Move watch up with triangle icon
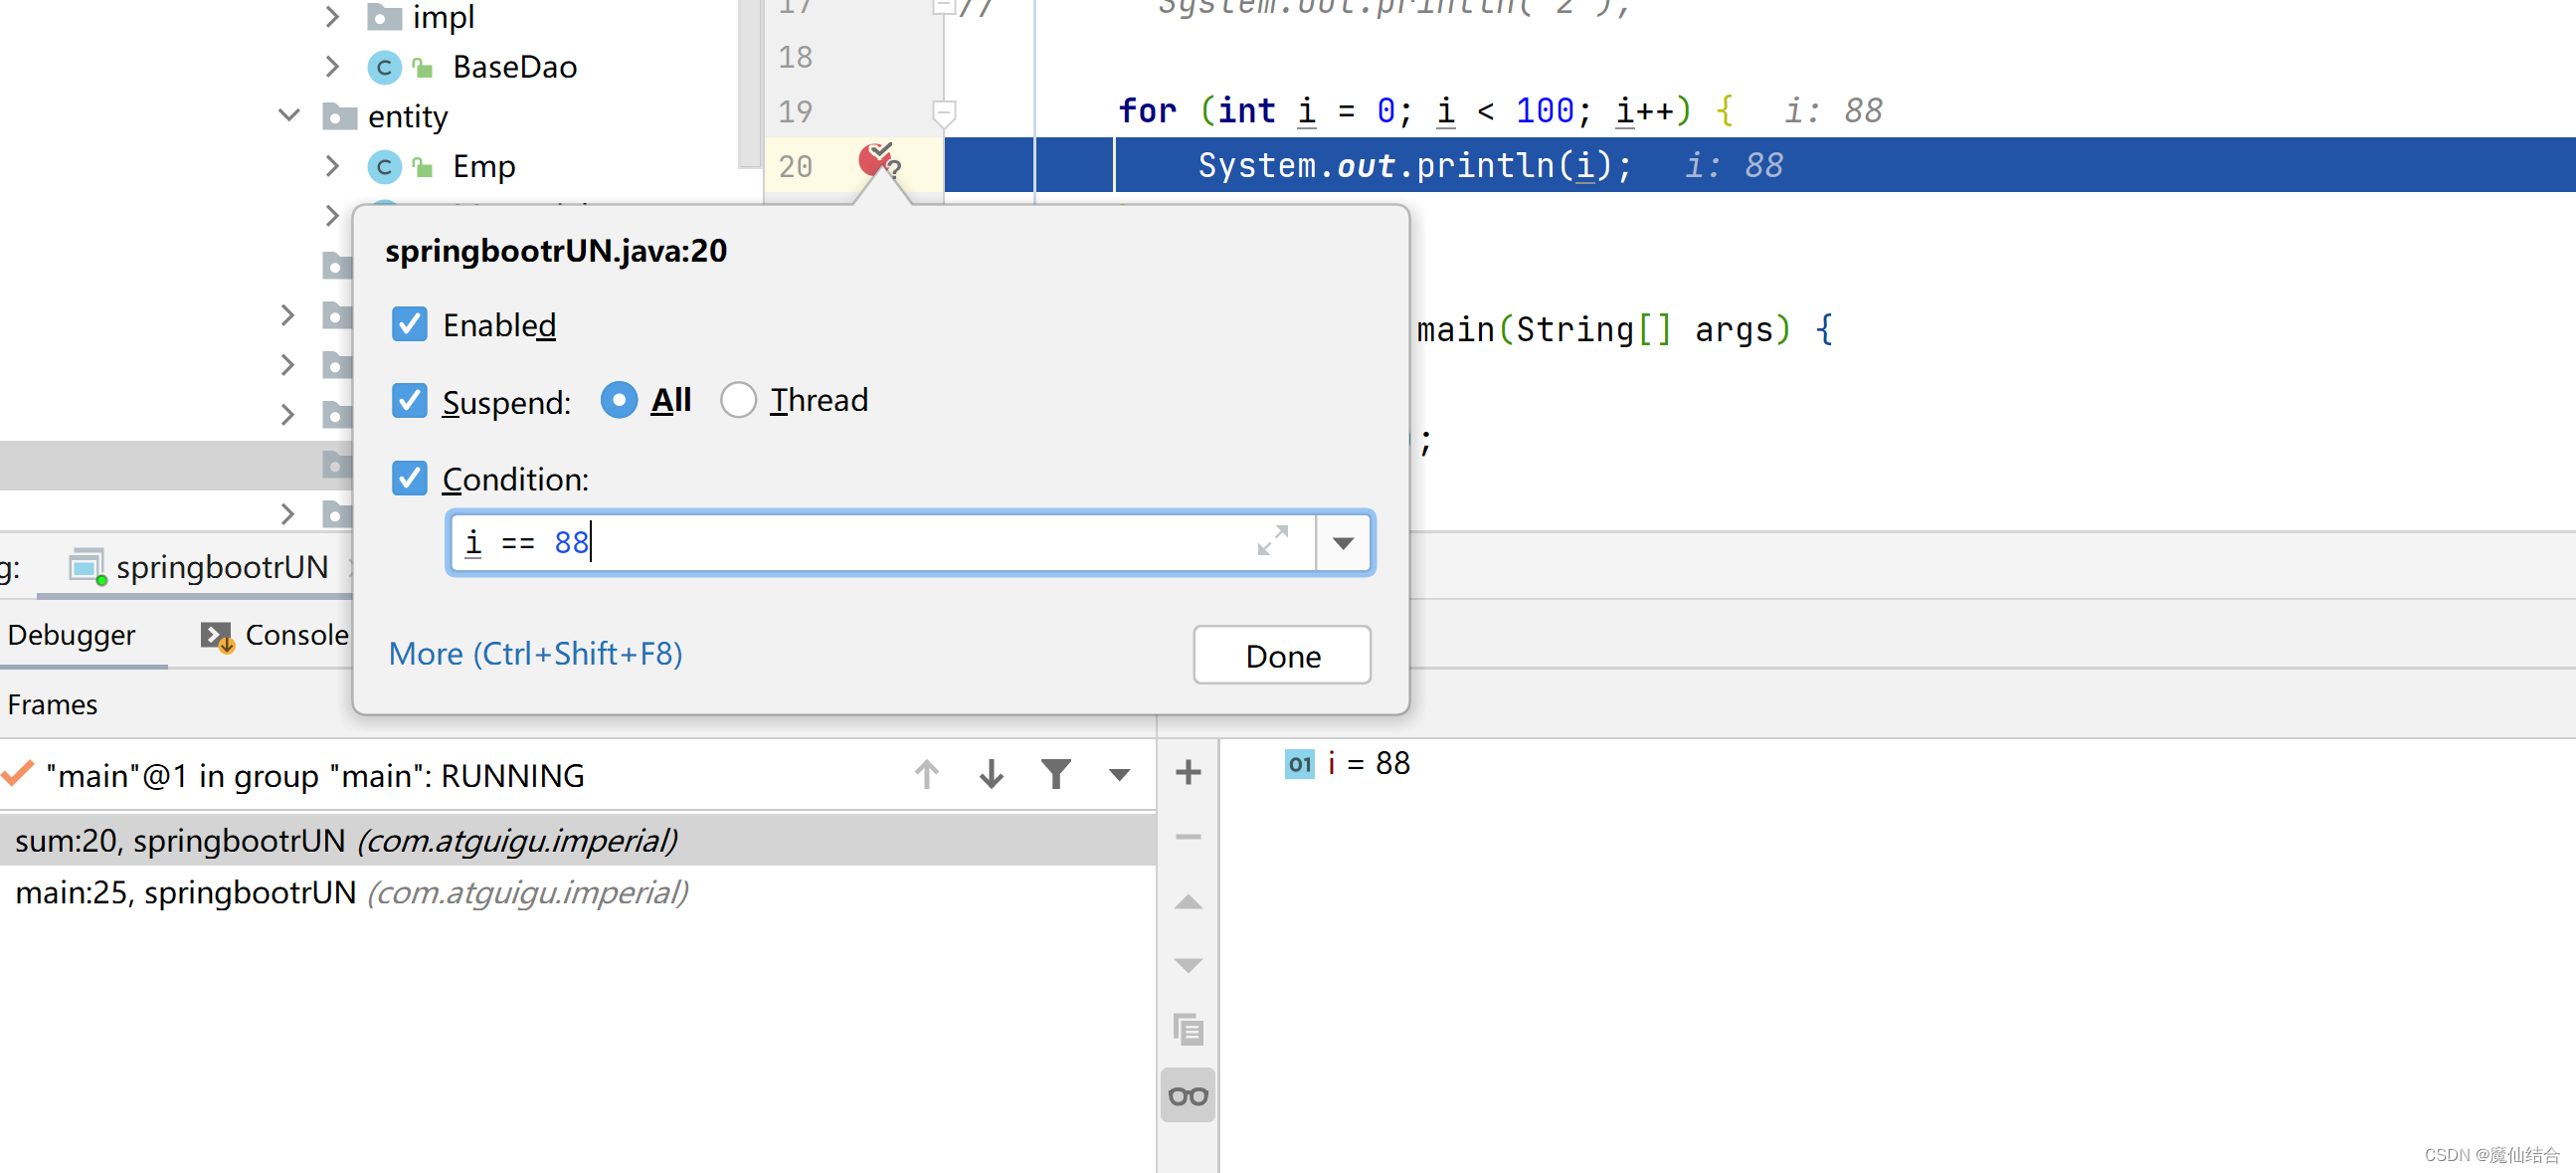 click(x=1188, y=902)
